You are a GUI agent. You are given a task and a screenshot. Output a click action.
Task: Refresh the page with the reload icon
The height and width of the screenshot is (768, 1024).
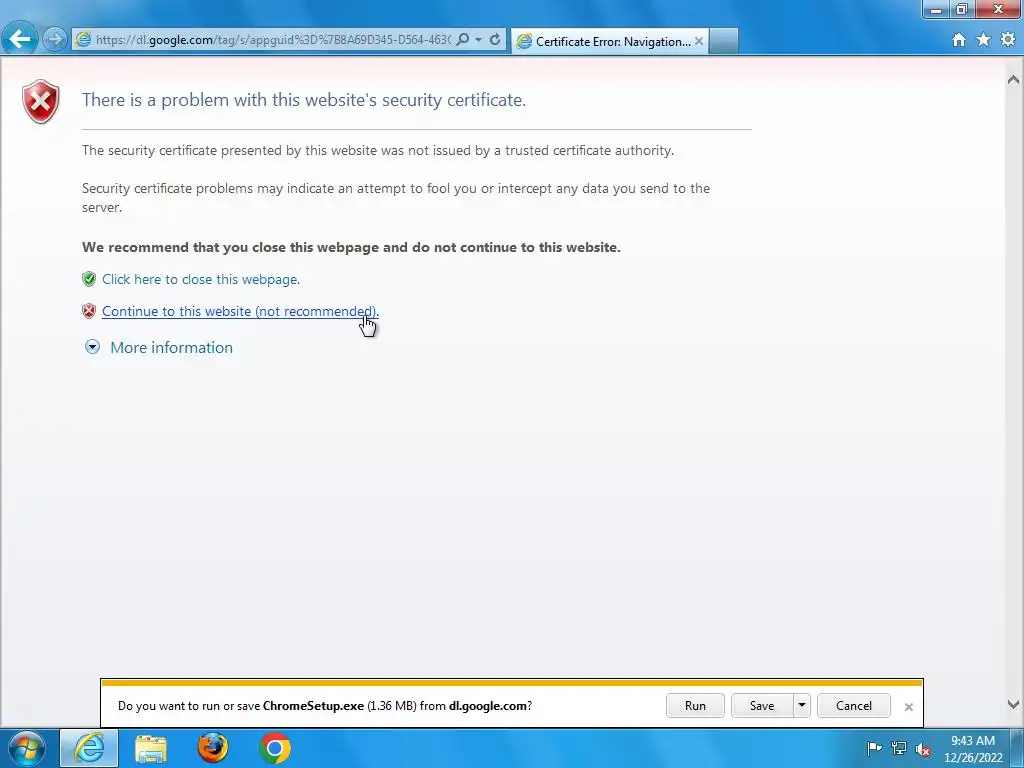click(495, 39)
